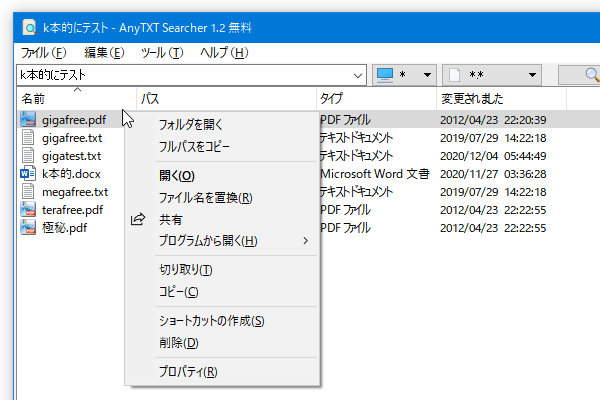Sort by the 名前 column header
Image resolution: width=600 pixels, height=400 pixels.
click(77, 99)
